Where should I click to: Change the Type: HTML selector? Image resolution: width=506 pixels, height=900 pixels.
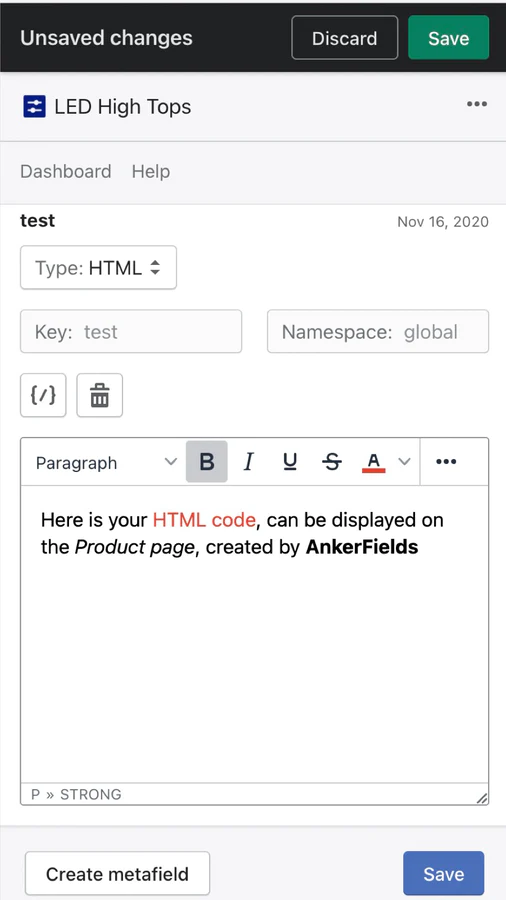[x=98, y=267]
